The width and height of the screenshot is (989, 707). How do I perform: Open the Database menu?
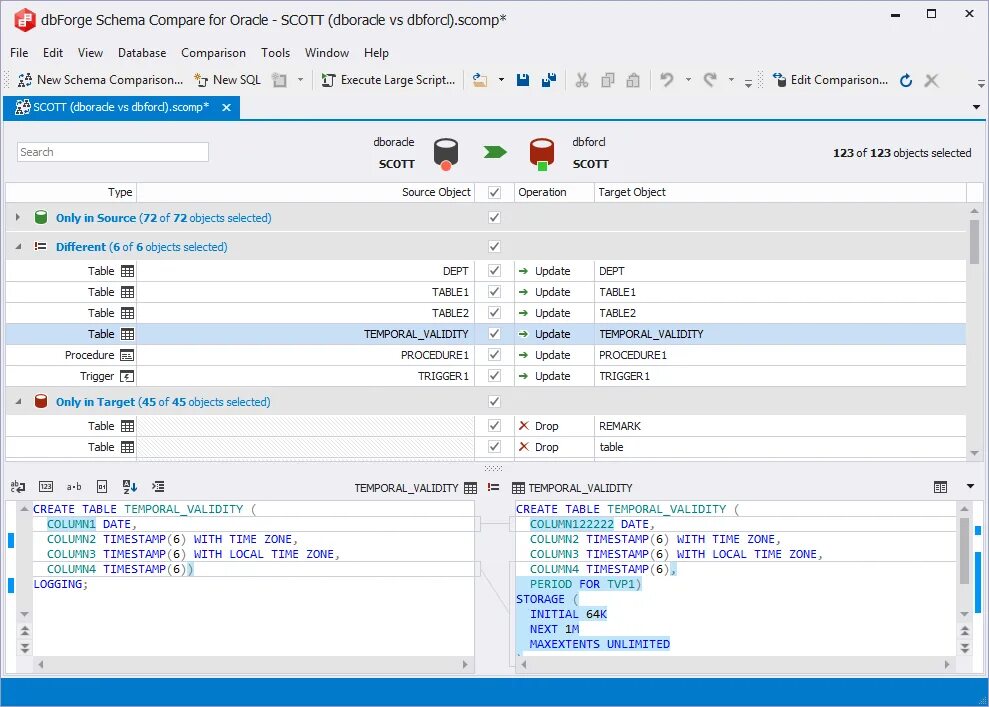click(x=142, y=53)
